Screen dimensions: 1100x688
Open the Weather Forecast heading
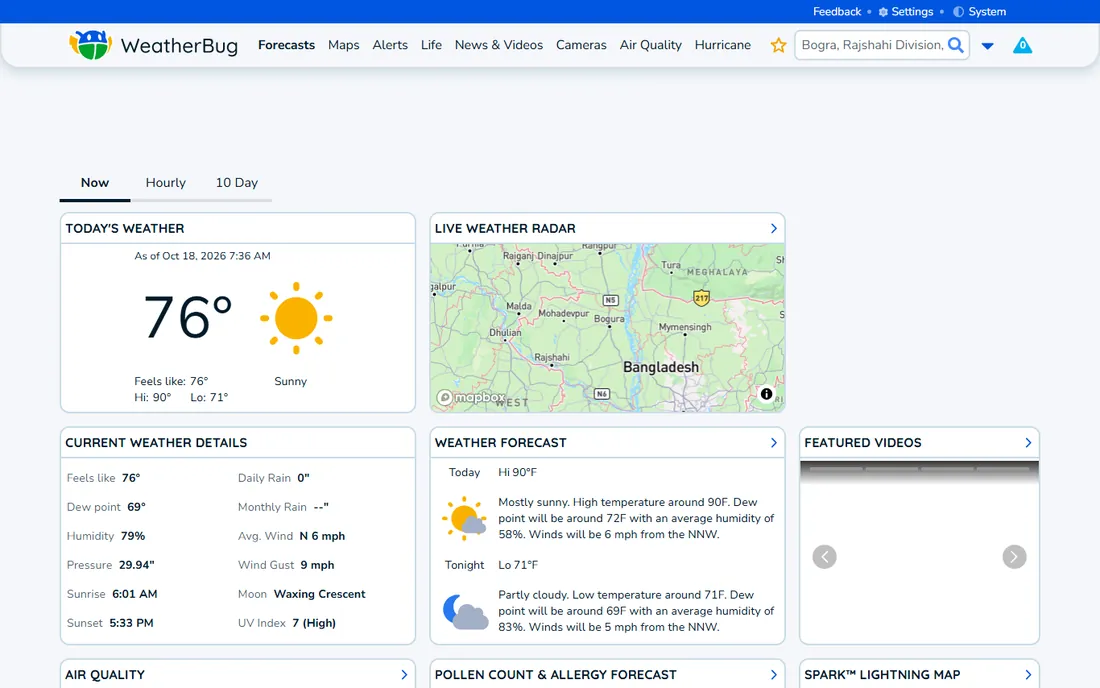(x=500, y=443)
